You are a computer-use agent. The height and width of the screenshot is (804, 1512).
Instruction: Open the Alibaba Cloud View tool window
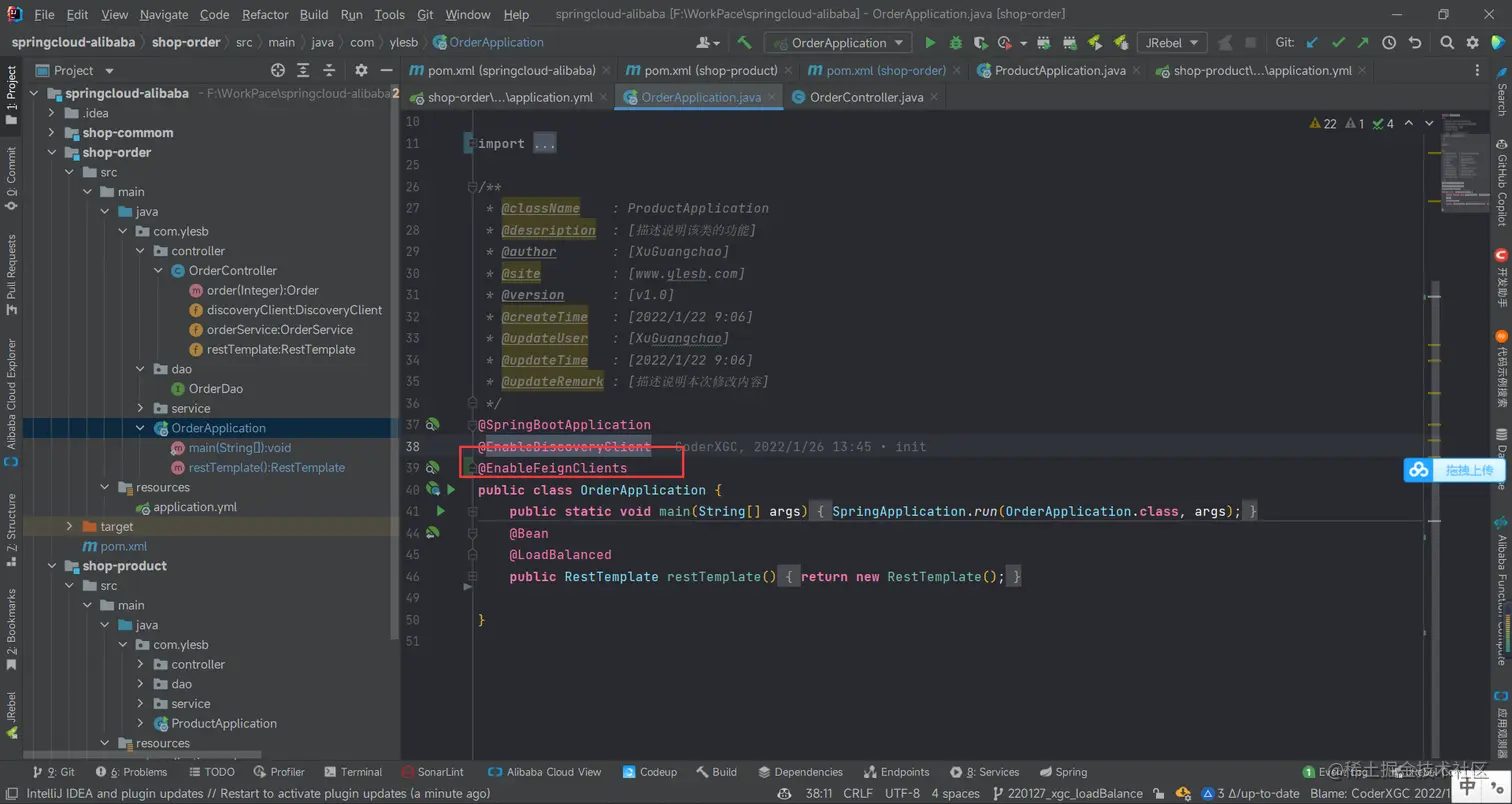coord(545,772)
